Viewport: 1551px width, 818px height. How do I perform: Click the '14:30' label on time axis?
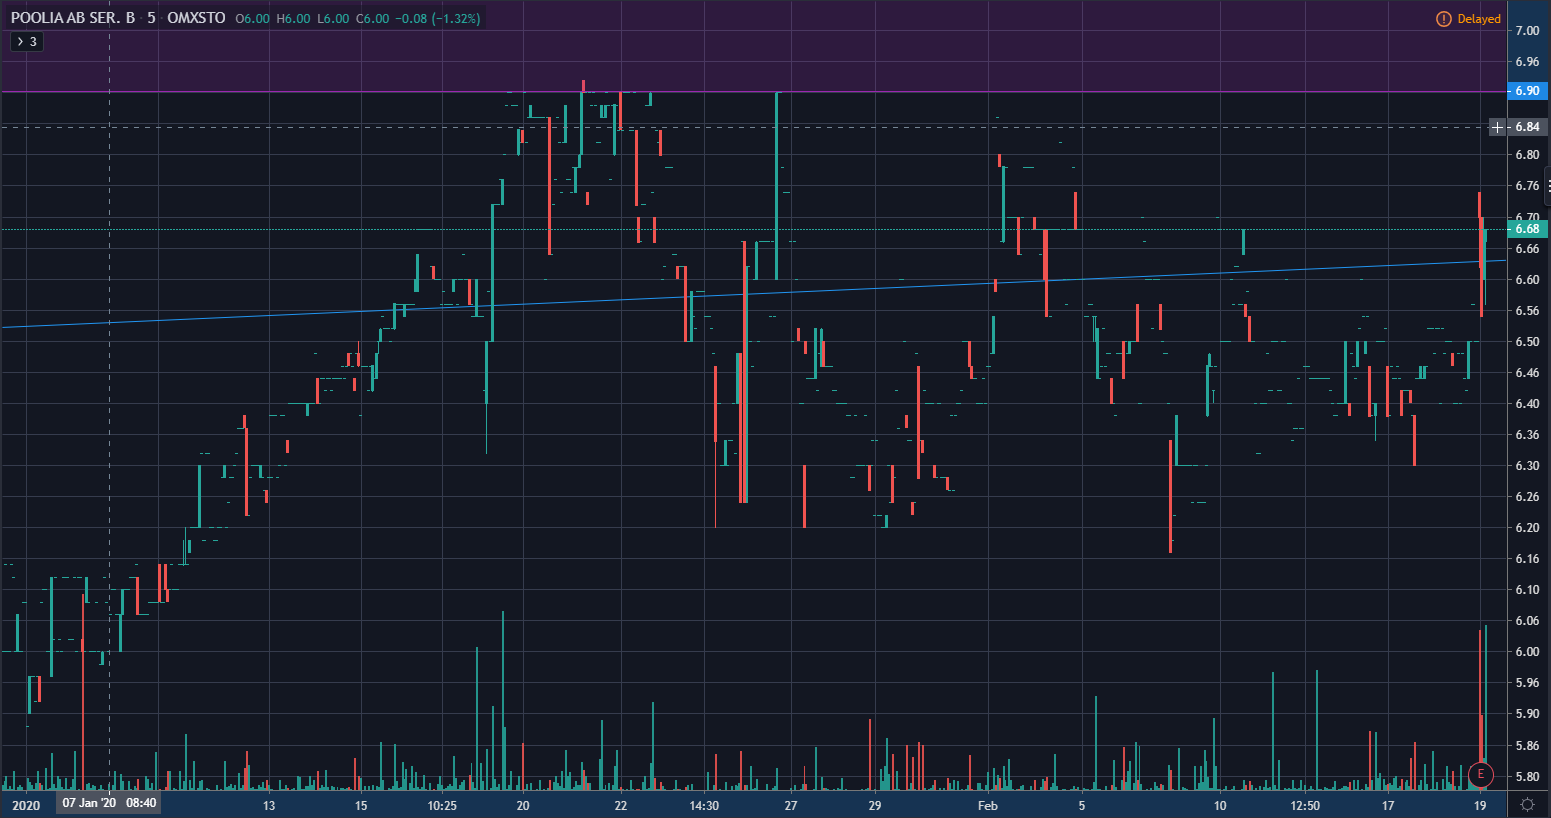click(704, 805)
